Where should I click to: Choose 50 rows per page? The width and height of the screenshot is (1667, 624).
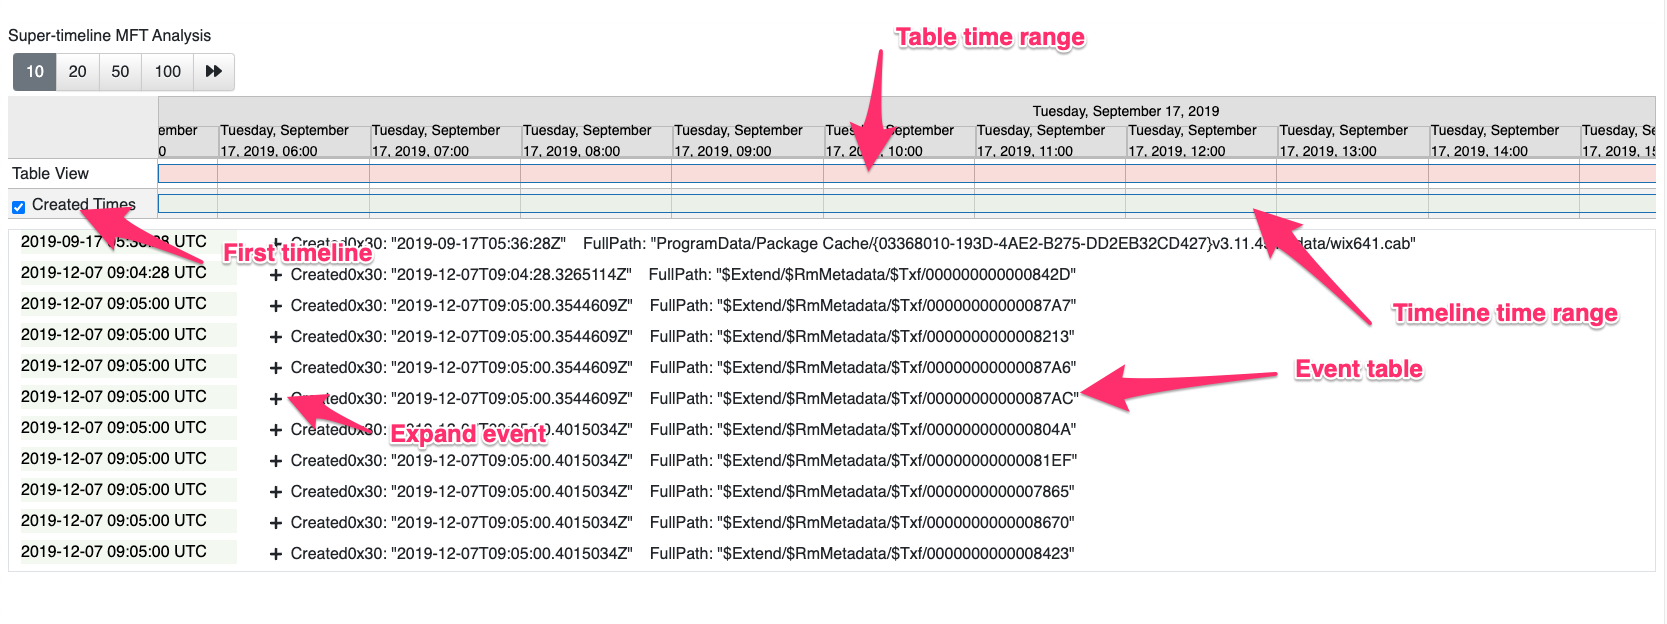point(120,72)
